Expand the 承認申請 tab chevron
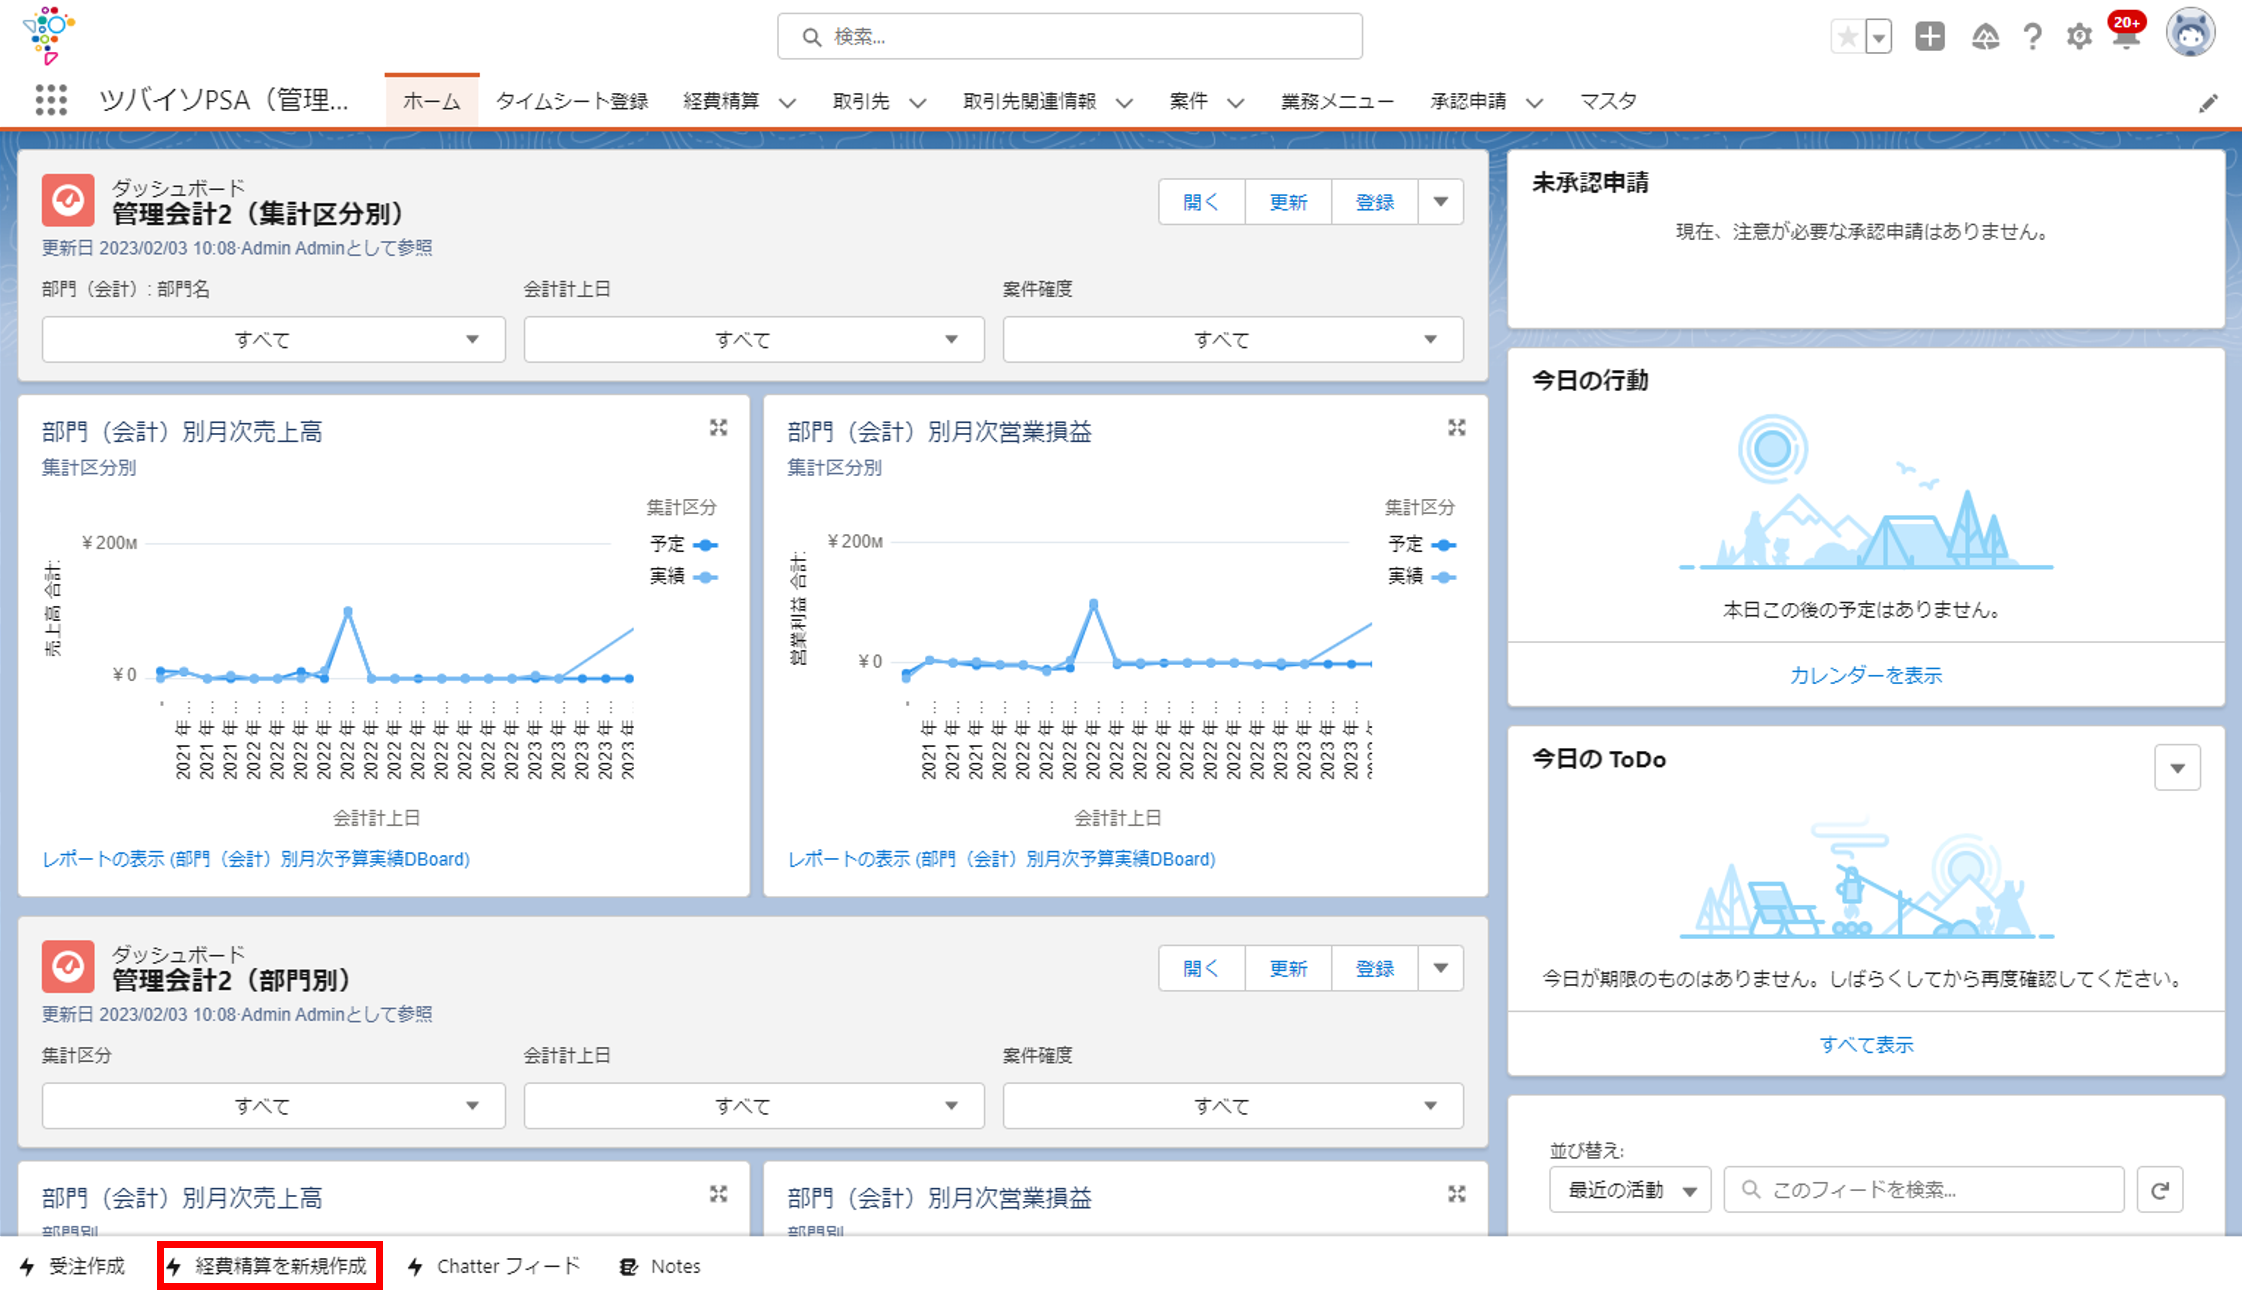2242x1293 pixels. click(1535, 102)
